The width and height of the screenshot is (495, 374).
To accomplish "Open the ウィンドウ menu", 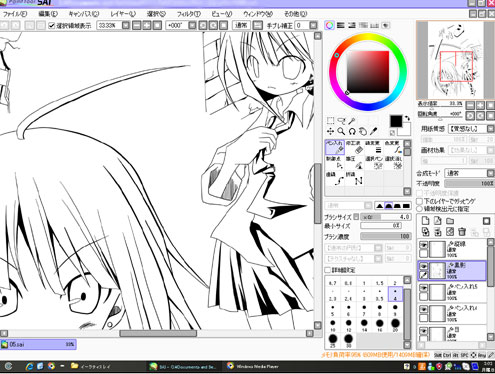I will [258, 14].
